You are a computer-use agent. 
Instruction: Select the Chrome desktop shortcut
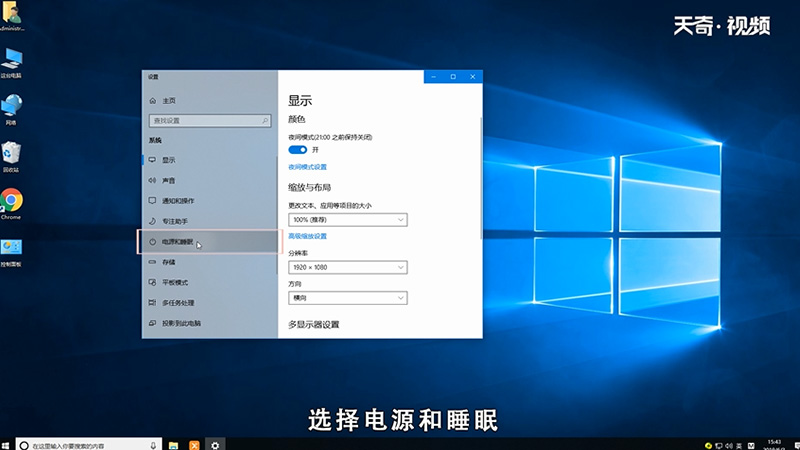tap(11, 204)
